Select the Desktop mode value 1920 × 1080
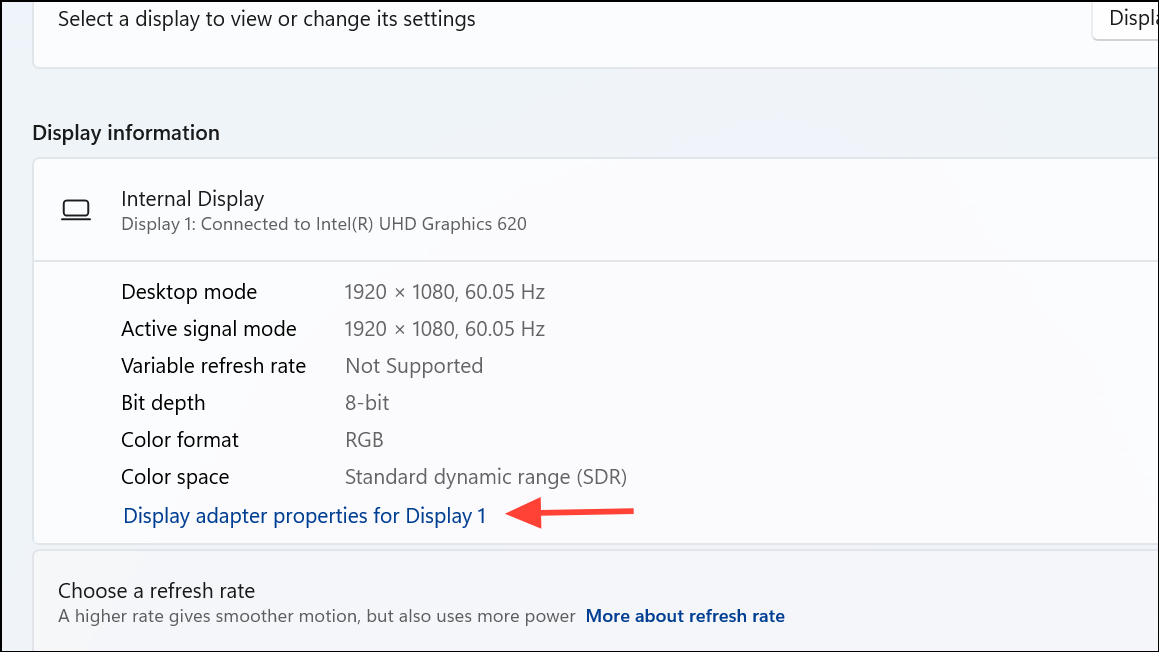This screenshot has width=1159, height=652. coord(444,291)
